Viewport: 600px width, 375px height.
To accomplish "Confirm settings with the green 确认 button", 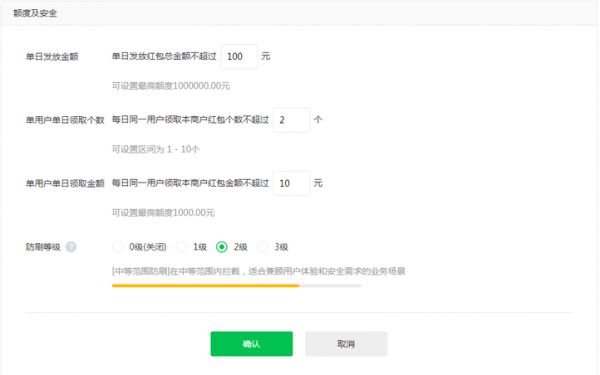I will point(251,344).
